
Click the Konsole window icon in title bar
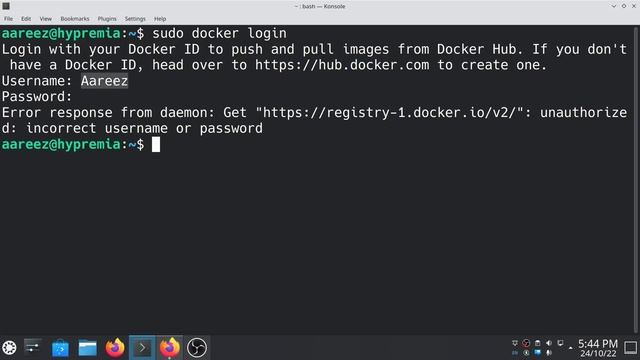coord(6,6)
